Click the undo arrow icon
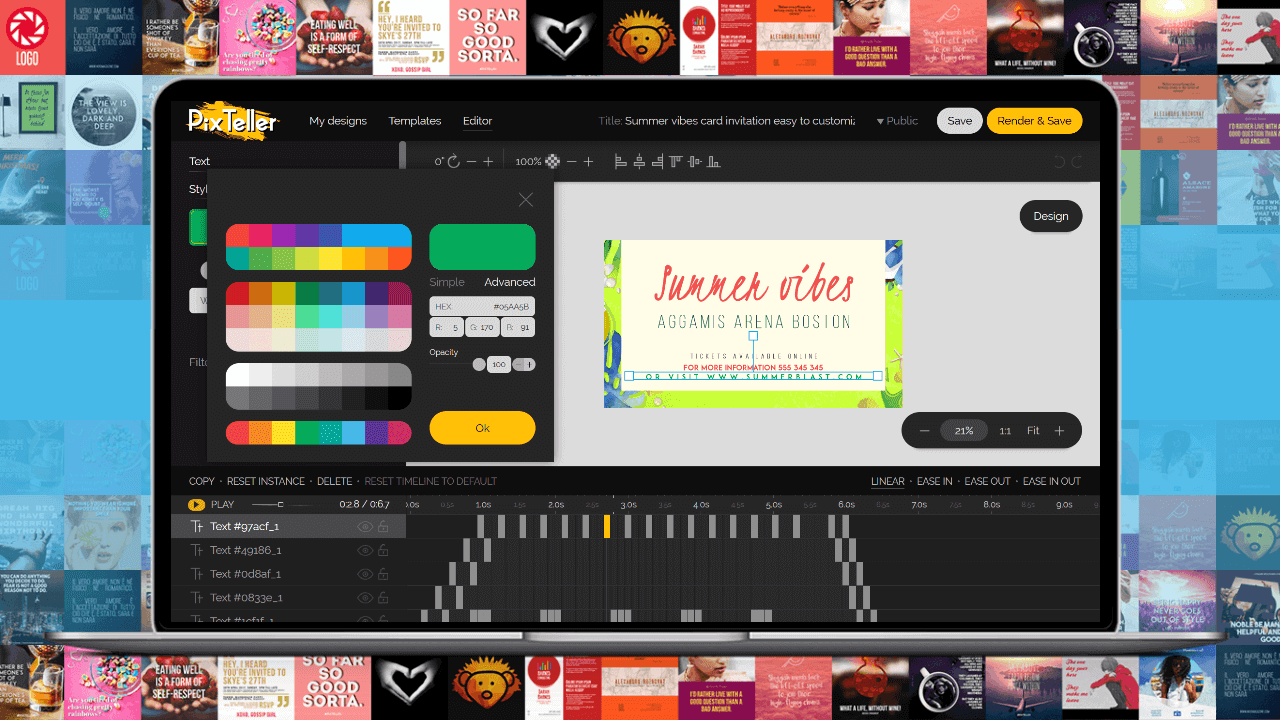1280x720 pixels. [x=1059, y=161]
